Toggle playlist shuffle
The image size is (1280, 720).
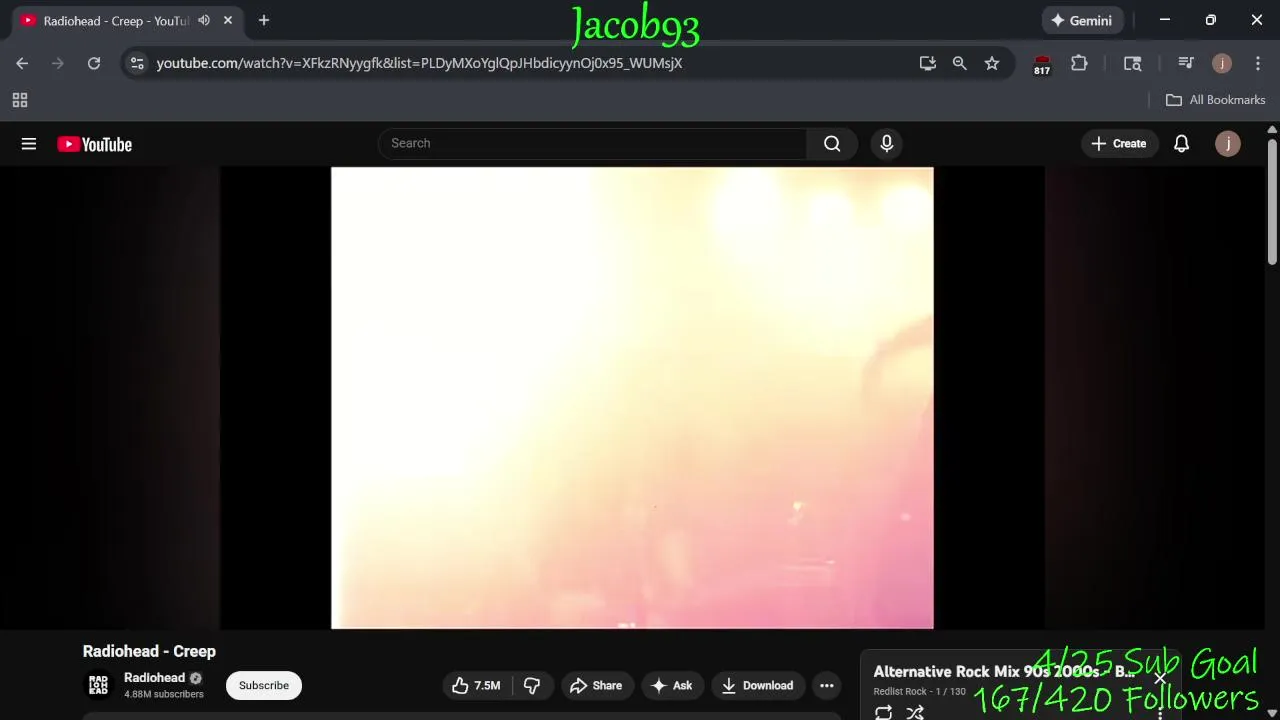point(915,712)
